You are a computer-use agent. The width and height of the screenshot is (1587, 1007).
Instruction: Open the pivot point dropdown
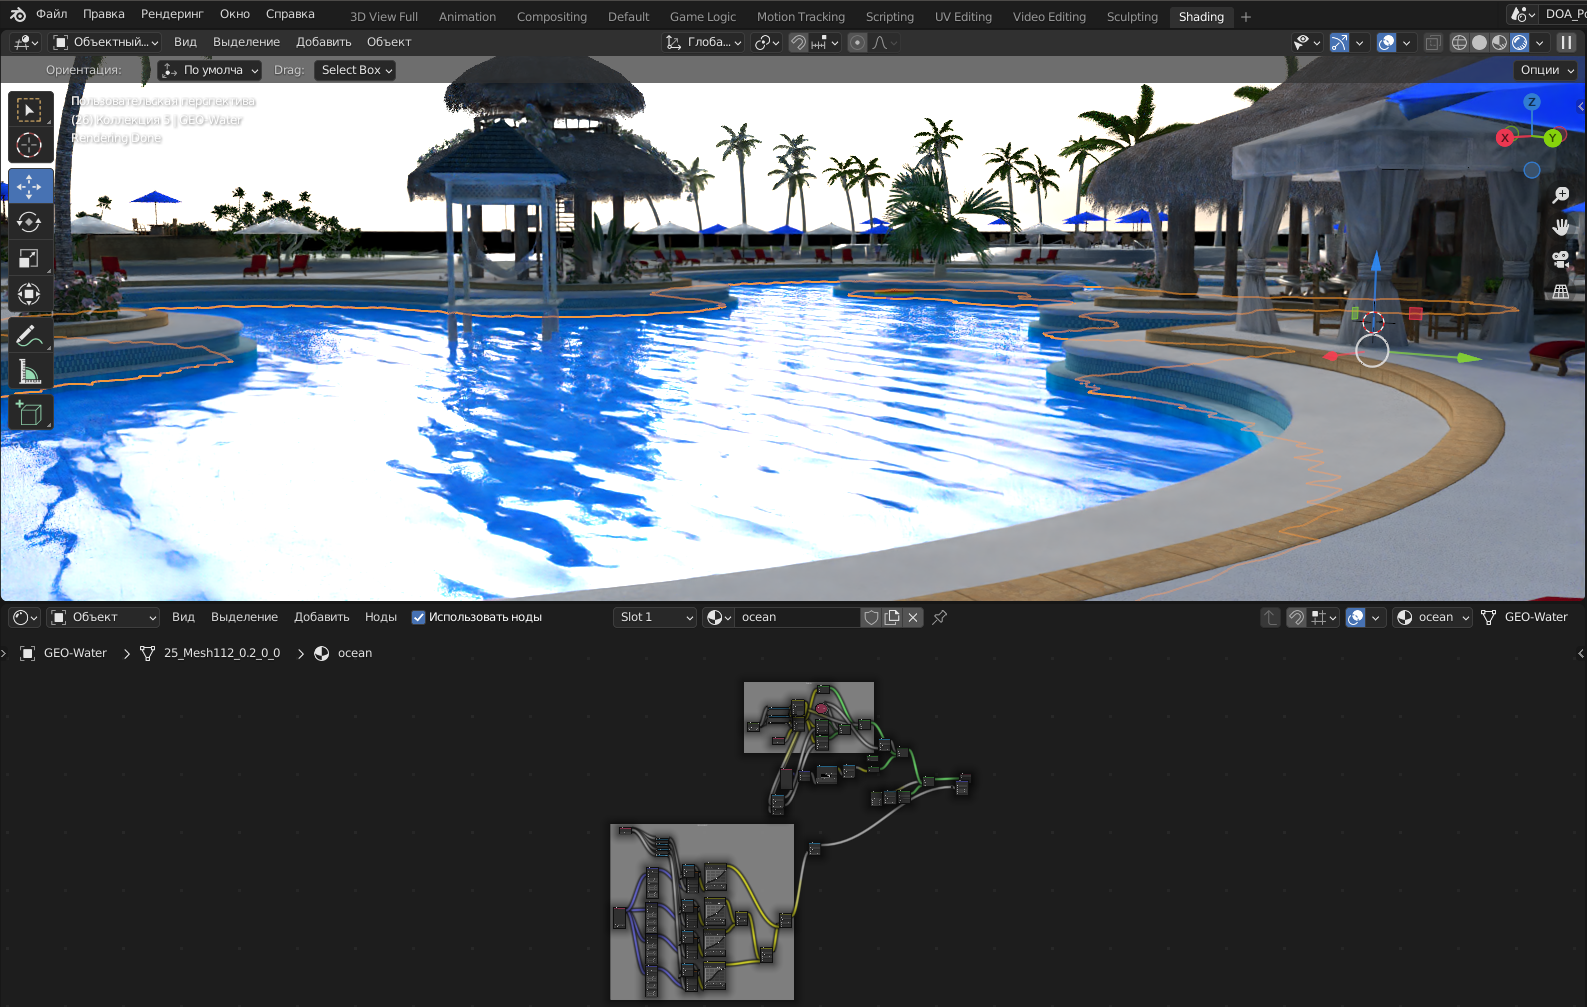tap(767, 43)
